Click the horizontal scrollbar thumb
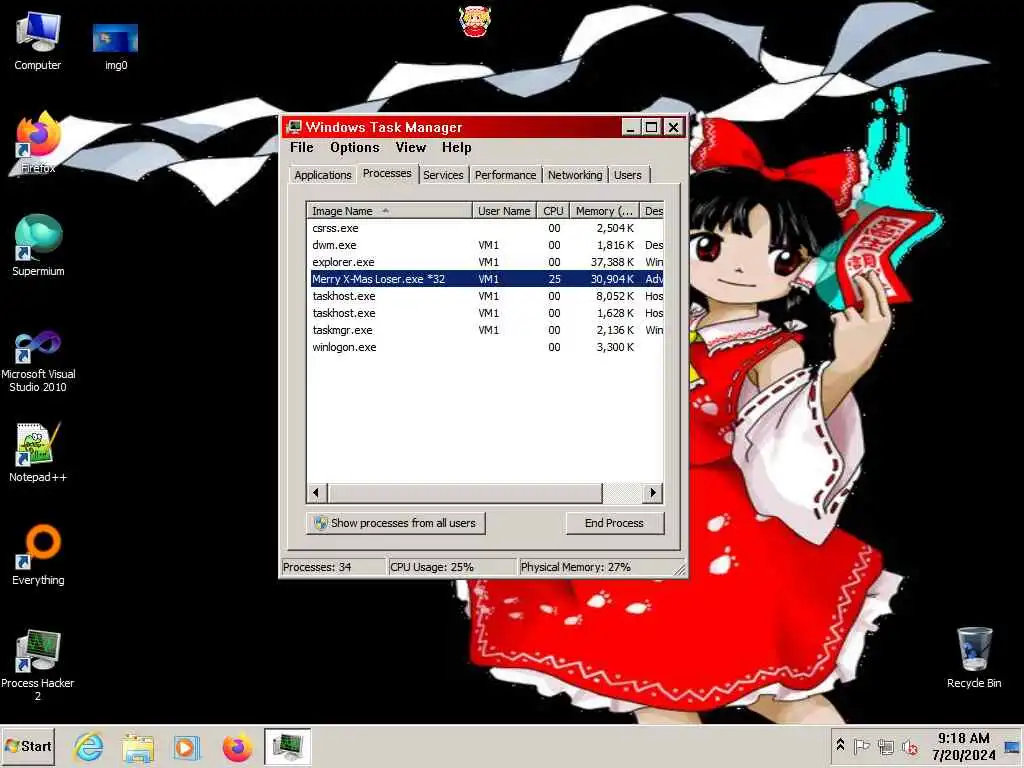Image resolution: width=1024 pixels, height=768 pixels. (x=464, y=492)
